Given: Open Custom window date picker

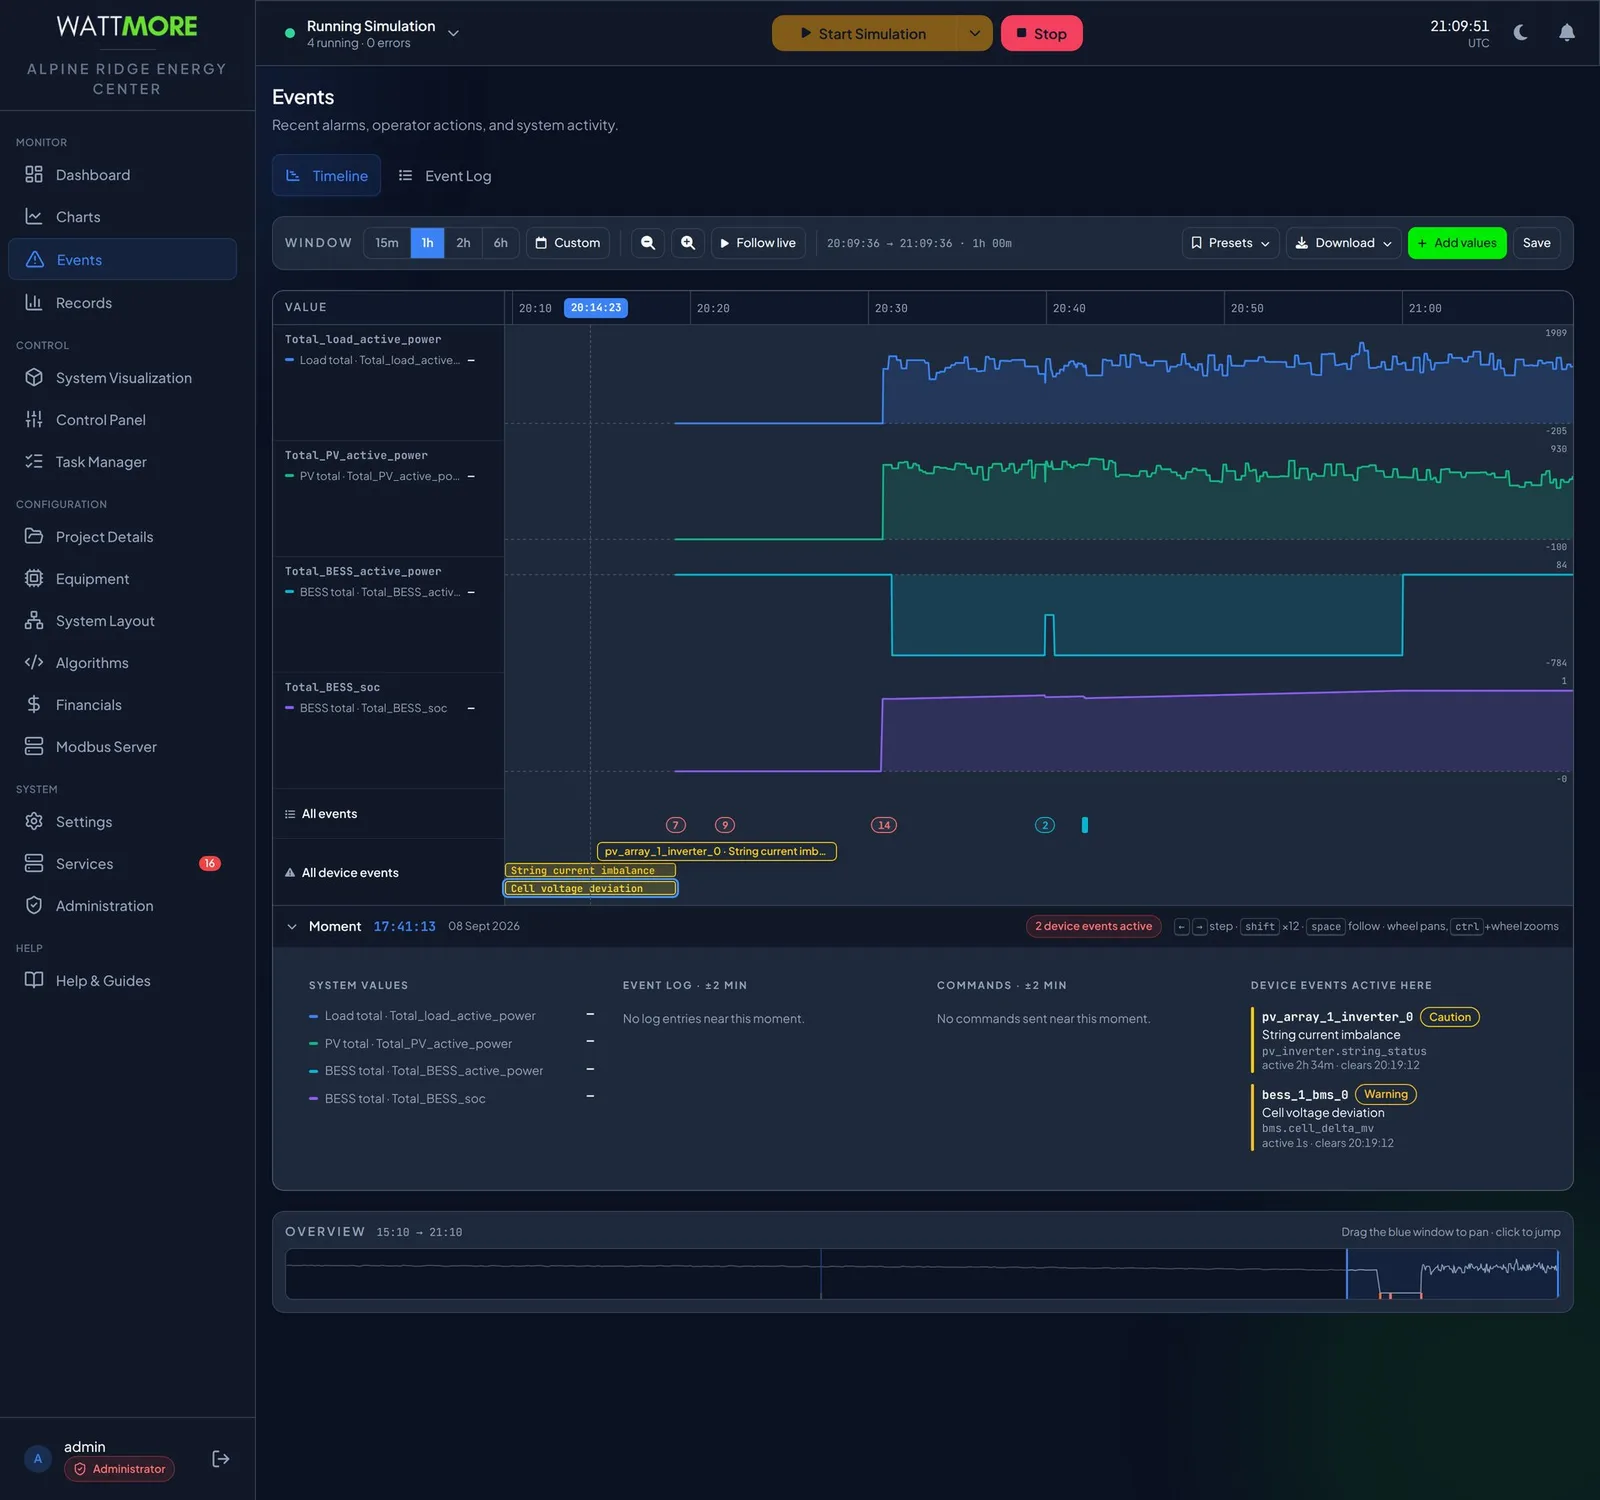Looking at the screenshot, I should [568, 243].
